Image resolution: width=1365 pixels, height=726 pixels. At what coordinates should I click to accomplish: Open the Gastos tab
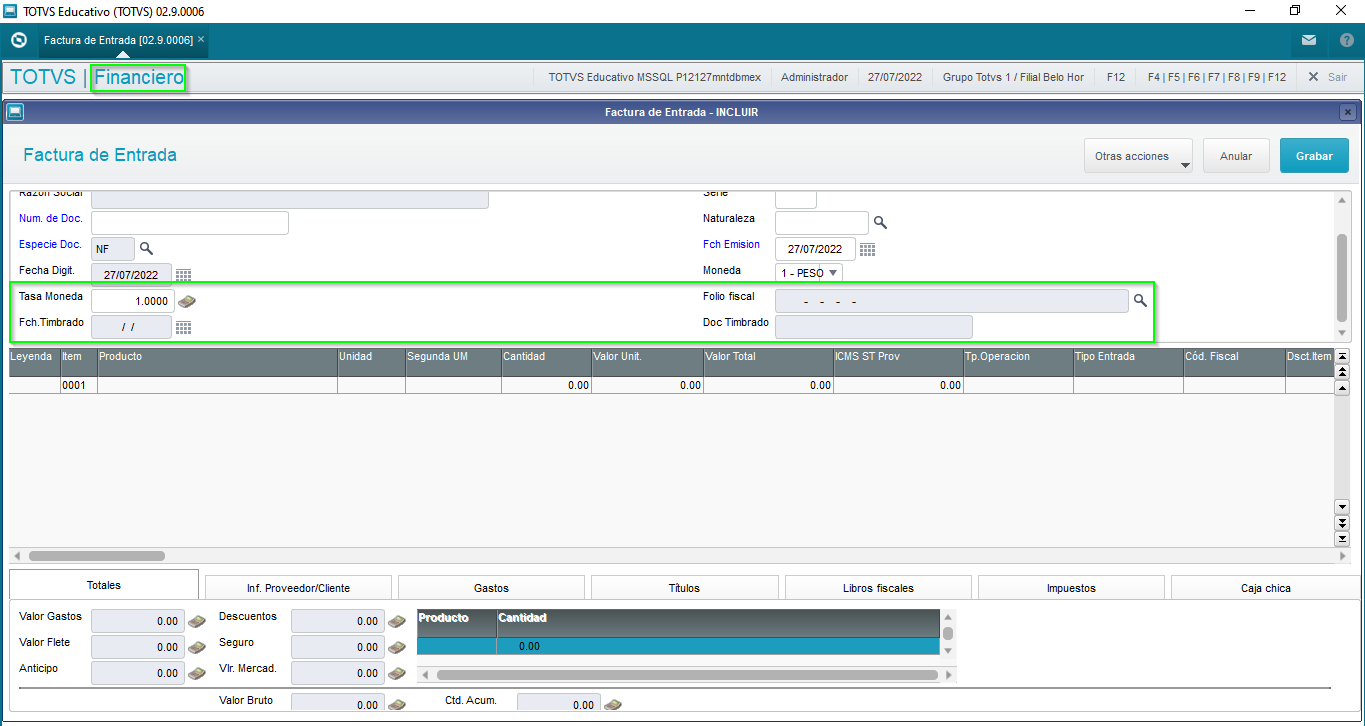491,588
